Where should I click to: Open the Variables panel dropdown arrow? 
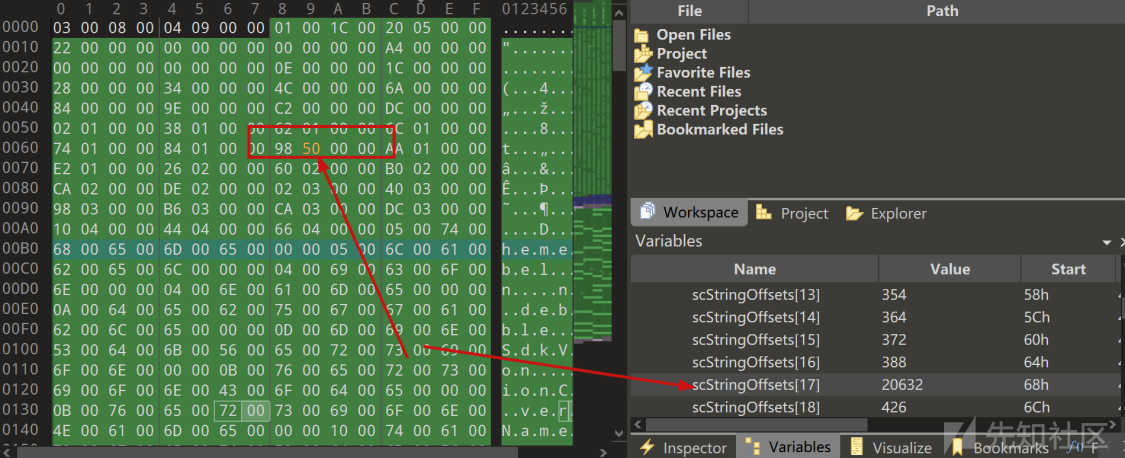pos(1107,243)
